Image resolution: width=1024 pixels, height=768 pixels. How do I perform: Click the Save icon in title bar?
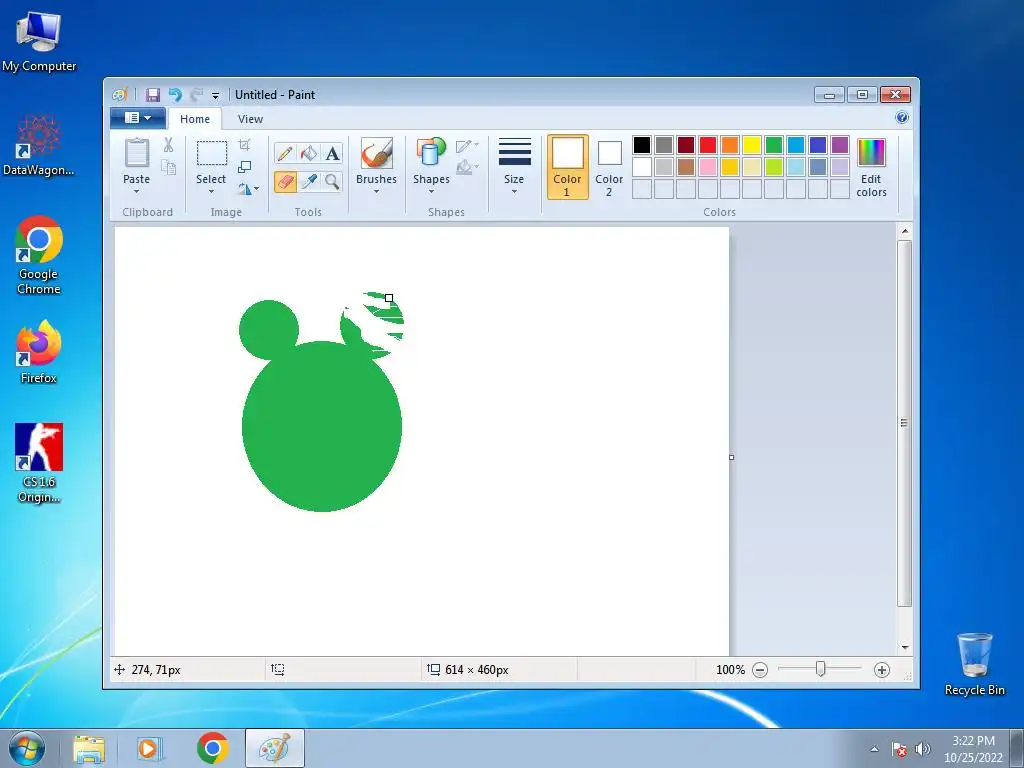point(153,95)
